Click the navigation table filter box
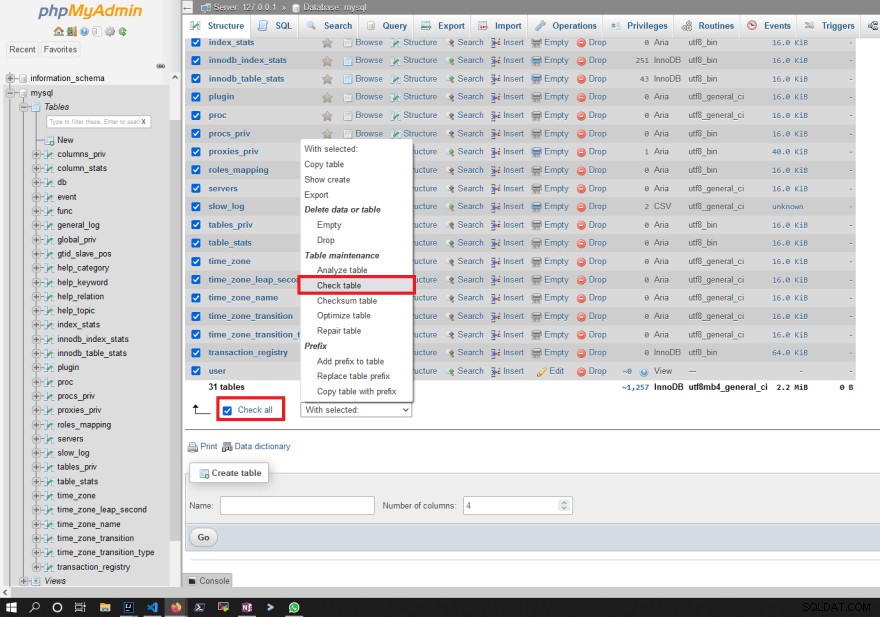 click(x=98, y=121)
